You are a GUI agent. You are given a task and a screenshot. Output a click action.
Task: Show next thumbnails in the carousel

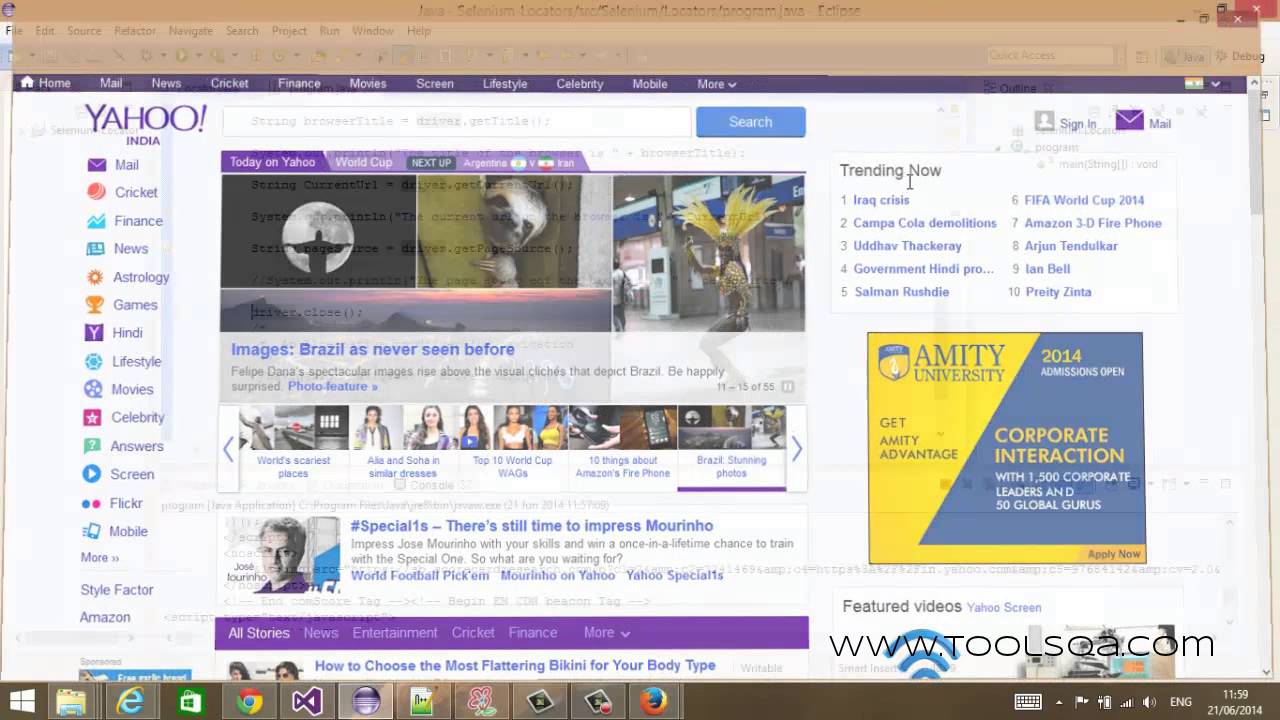pyautogui.click(x=796, y=449)
